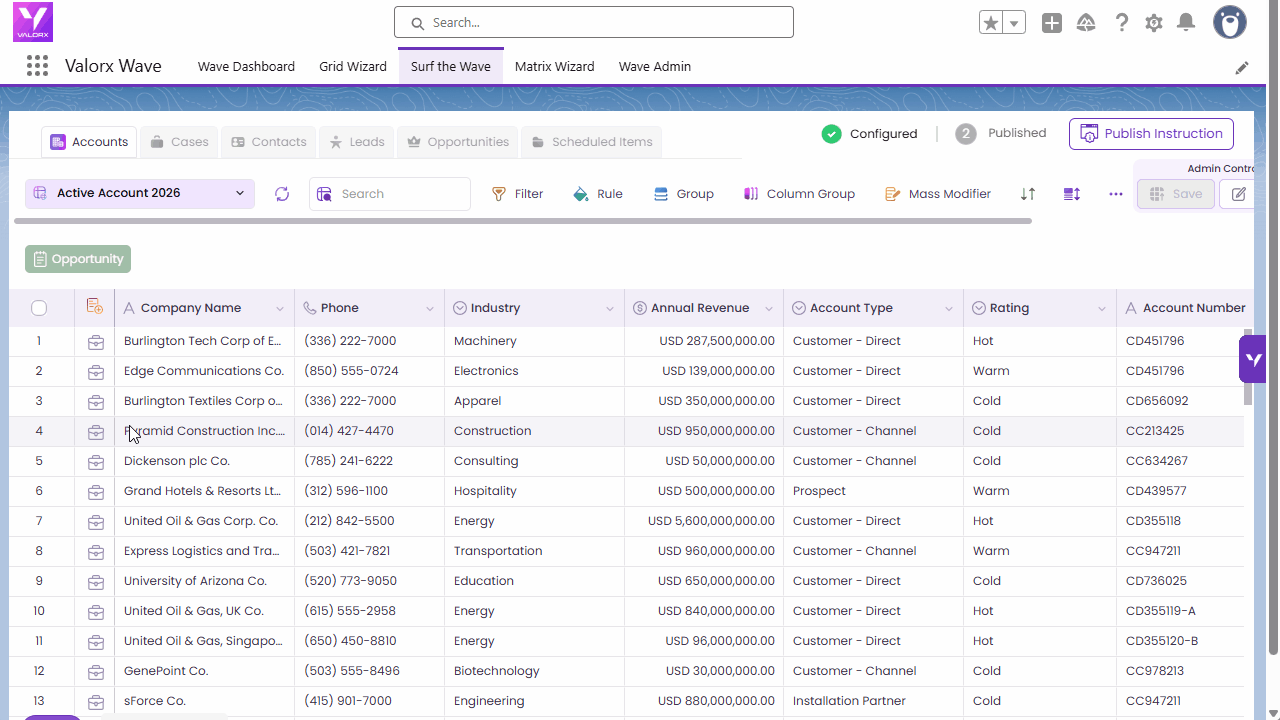Switch to the Matrix Wizard tab
The width and height of the screenshot is (1280, 720).
click(x=554, y=67)
